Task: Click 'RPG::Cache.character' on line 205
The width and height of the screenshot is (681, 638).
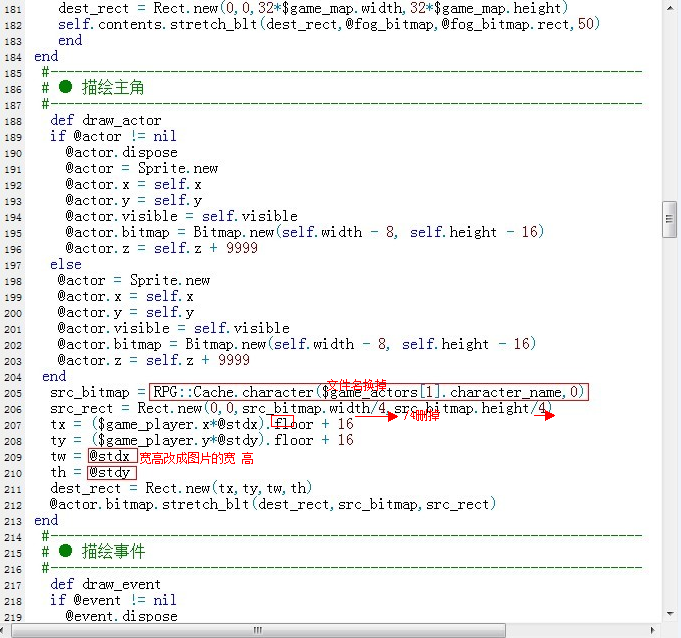Action: coord(233,392)
